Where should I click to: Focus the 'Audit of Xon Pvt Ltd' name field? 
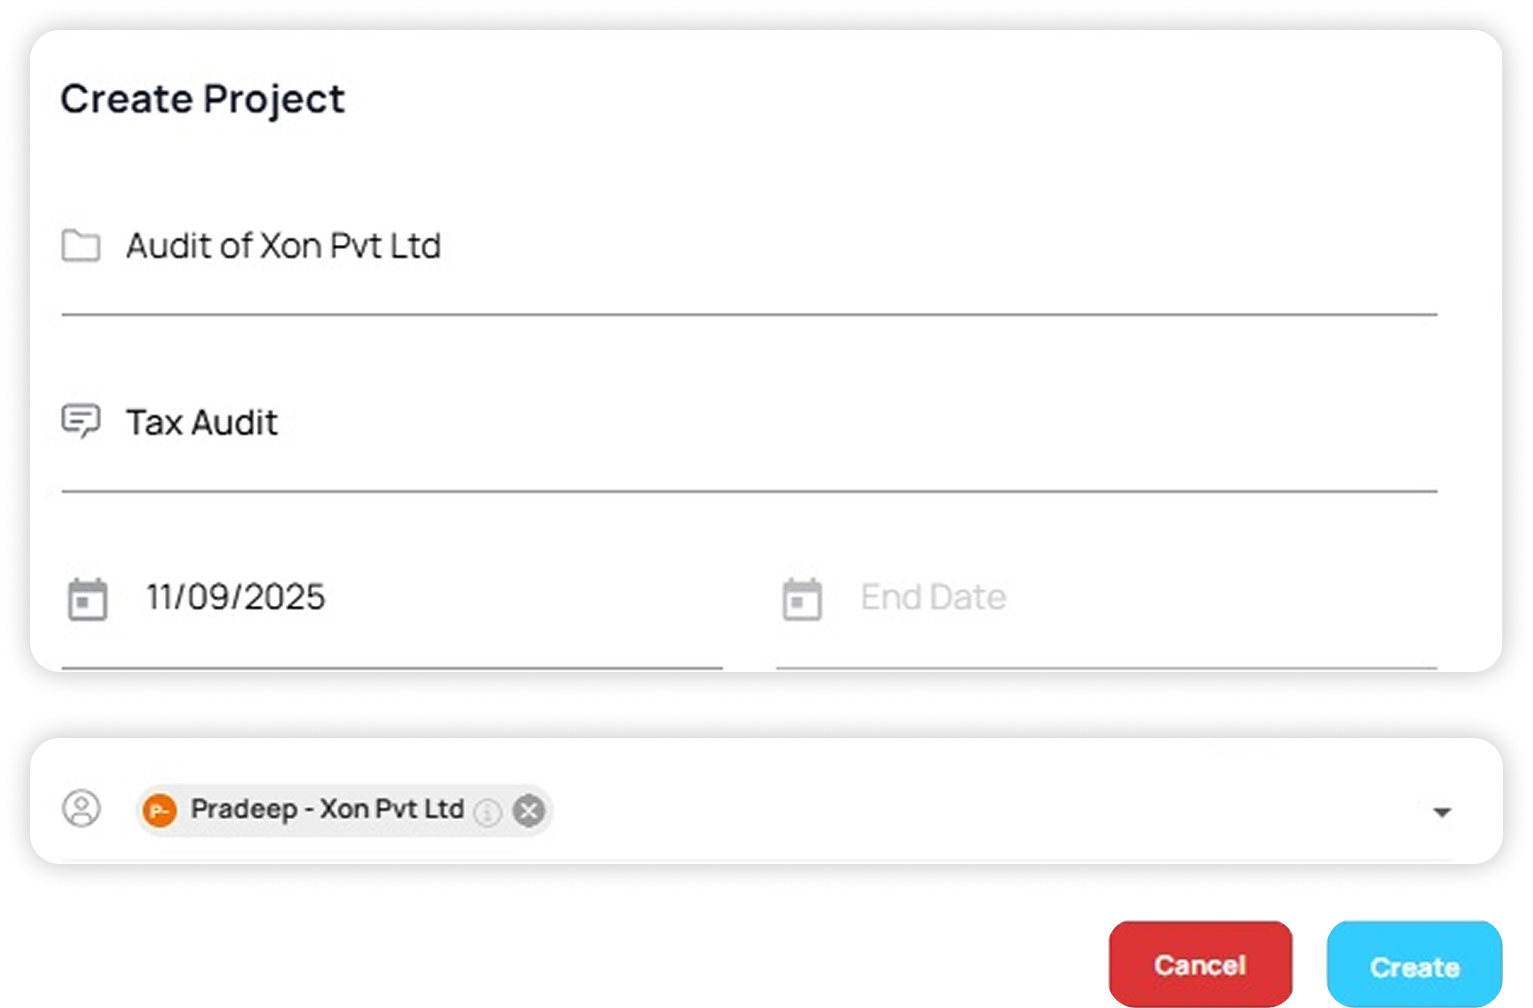tap(283, 246)
